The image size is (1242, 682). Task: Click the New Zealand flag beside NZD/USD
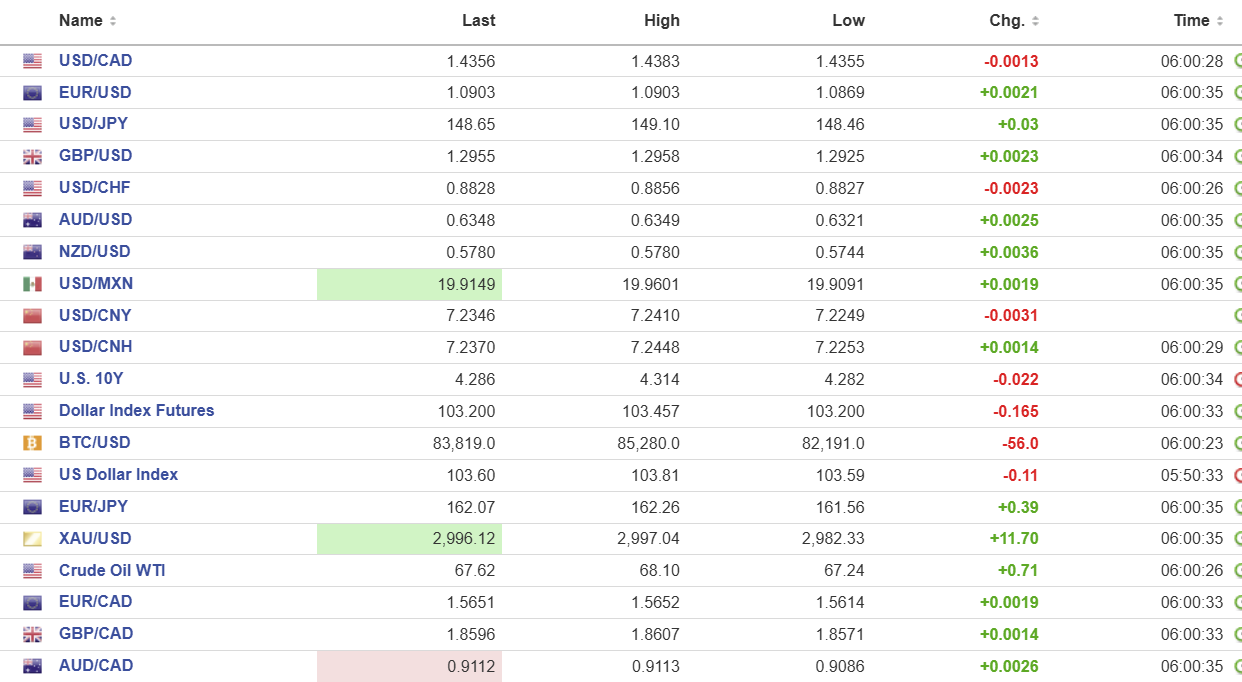(x=33, y=252)
